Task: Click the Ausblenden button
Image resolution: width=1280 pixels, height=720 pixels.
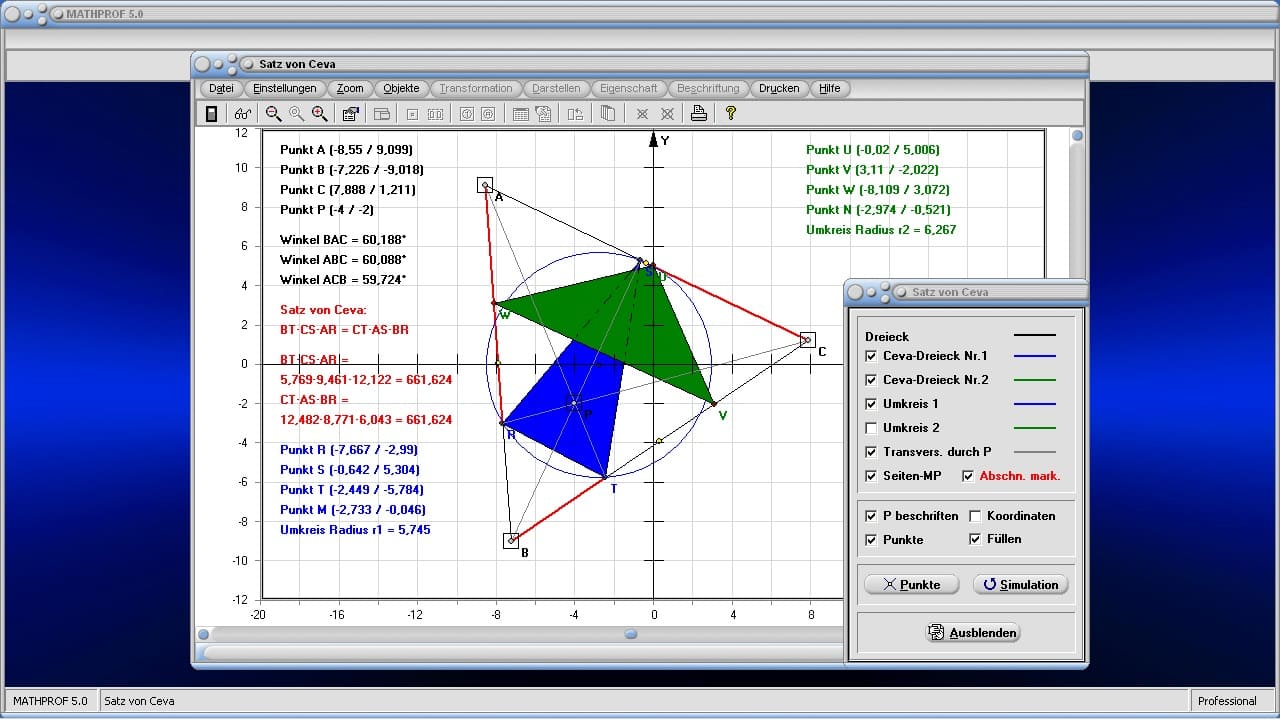Action: click(972, 633)
